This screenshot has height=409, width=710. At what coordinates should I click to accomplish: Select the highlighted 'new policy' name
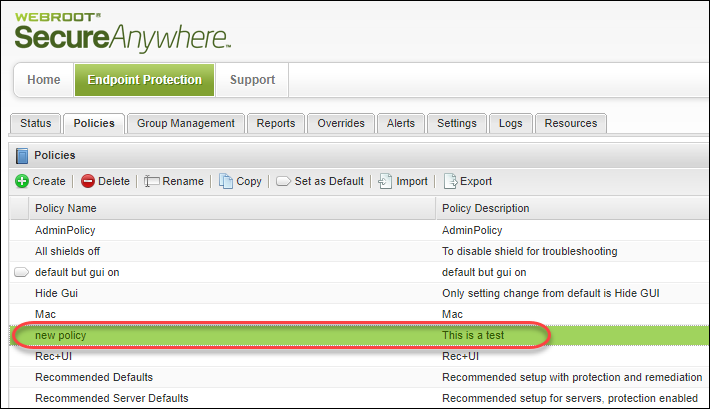click(61, 335)
